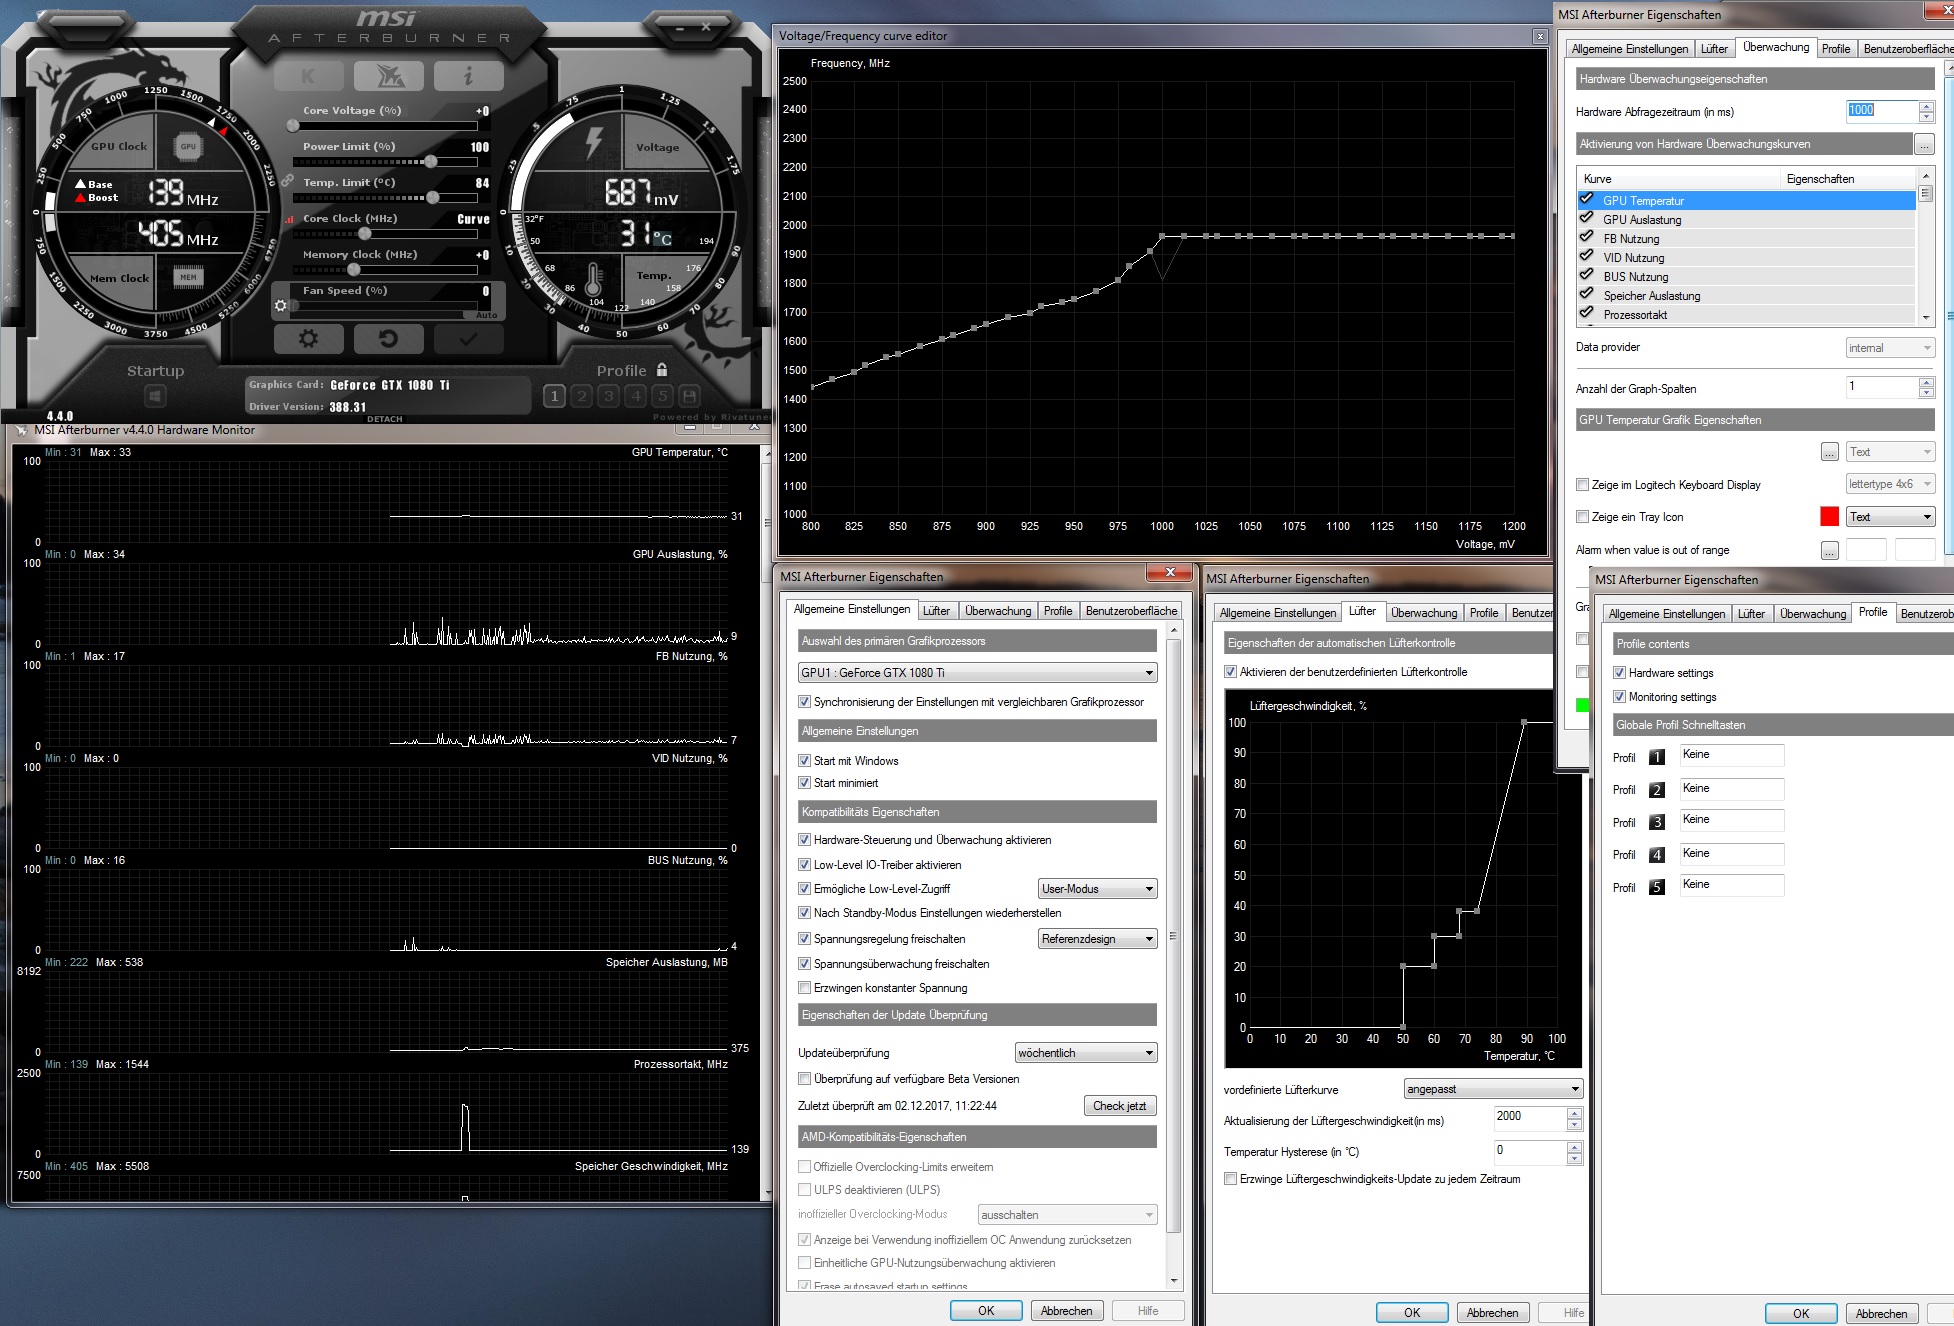The image size is (1954, 1326).
Task: Toggle the profile lock padlock icon
Action: pos(662,370)
